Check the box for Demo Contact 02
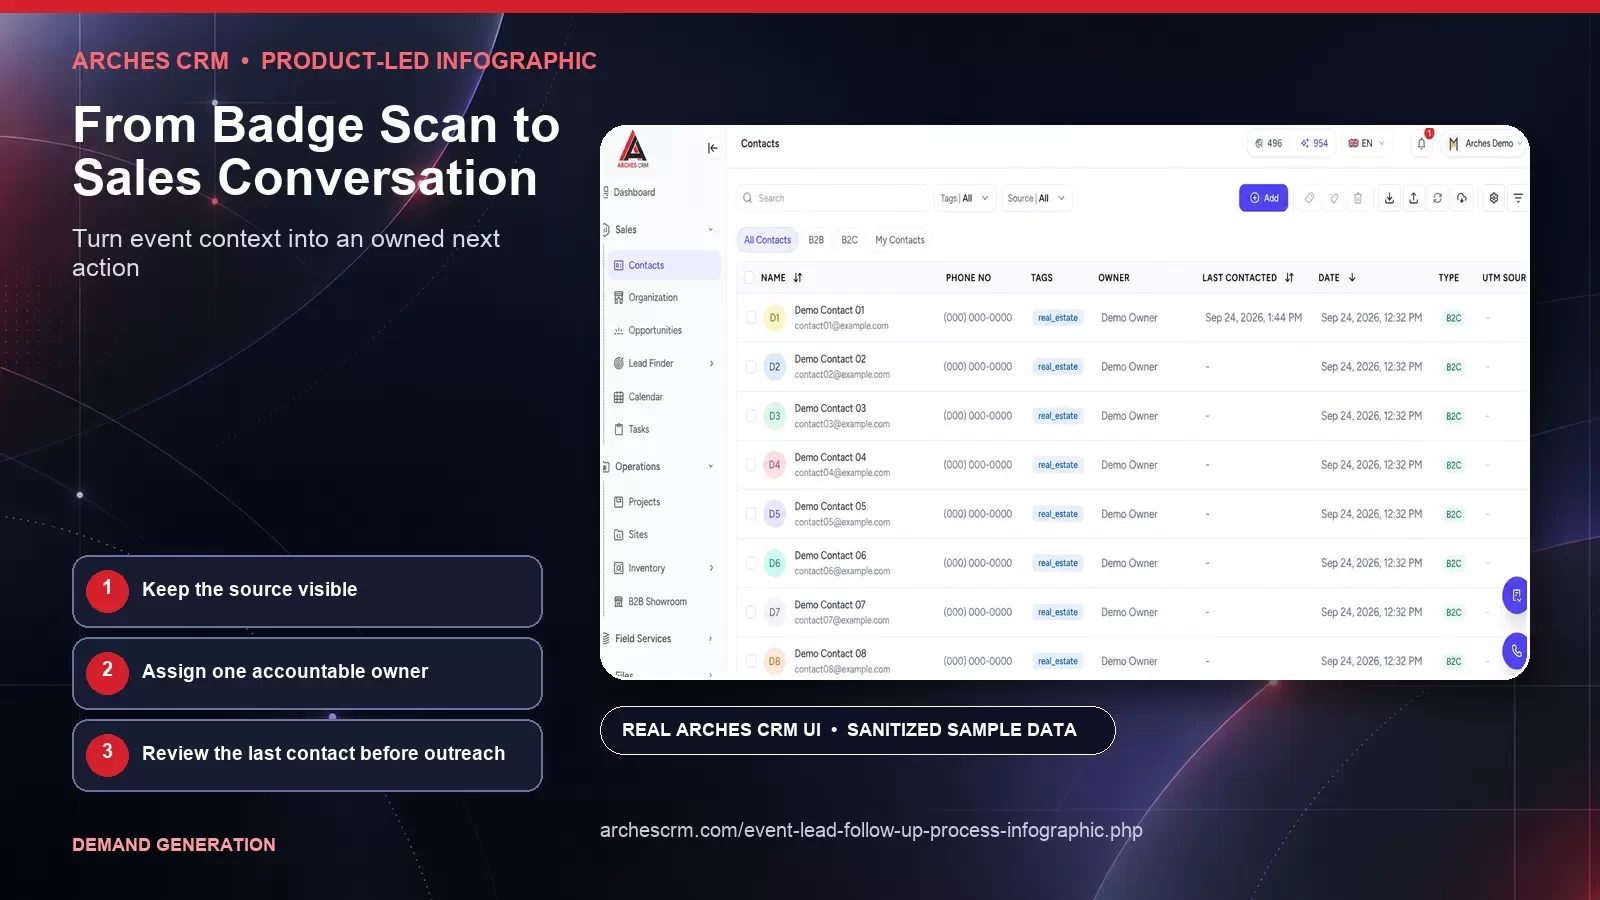The width and height of the screenshot is (1600, 900). pyautogui.click(x=750, y=367)
